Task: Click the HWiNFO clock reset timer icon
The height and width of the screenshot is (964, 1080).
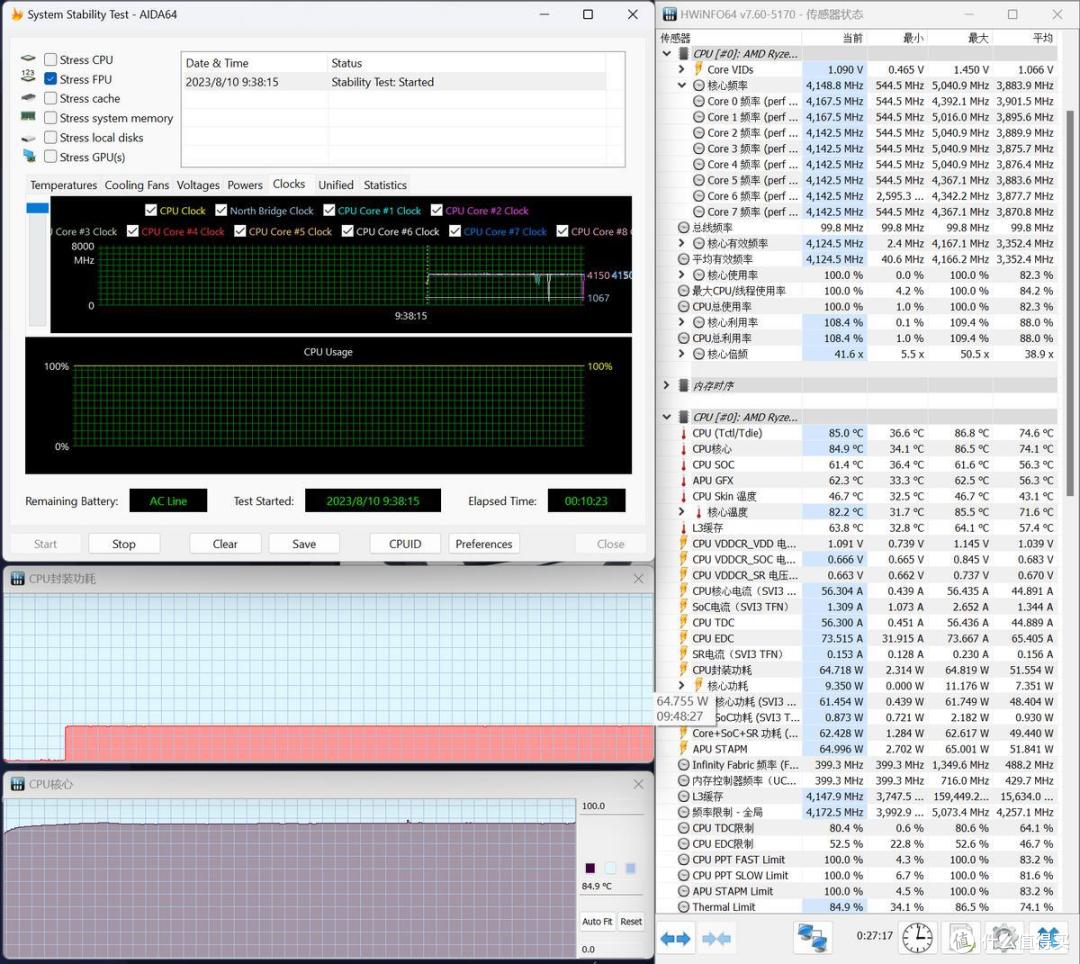Action: [917, 938]
